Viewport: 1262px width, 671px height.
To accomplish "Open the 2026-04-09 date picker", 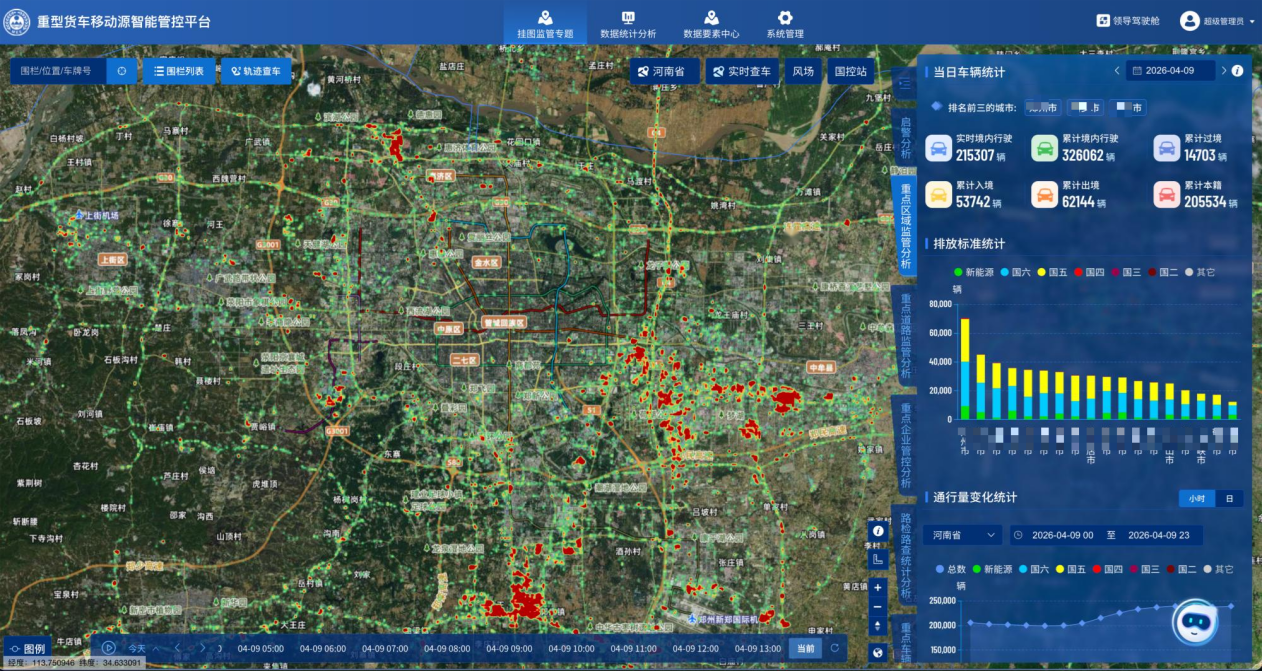I will [1170, 71].
